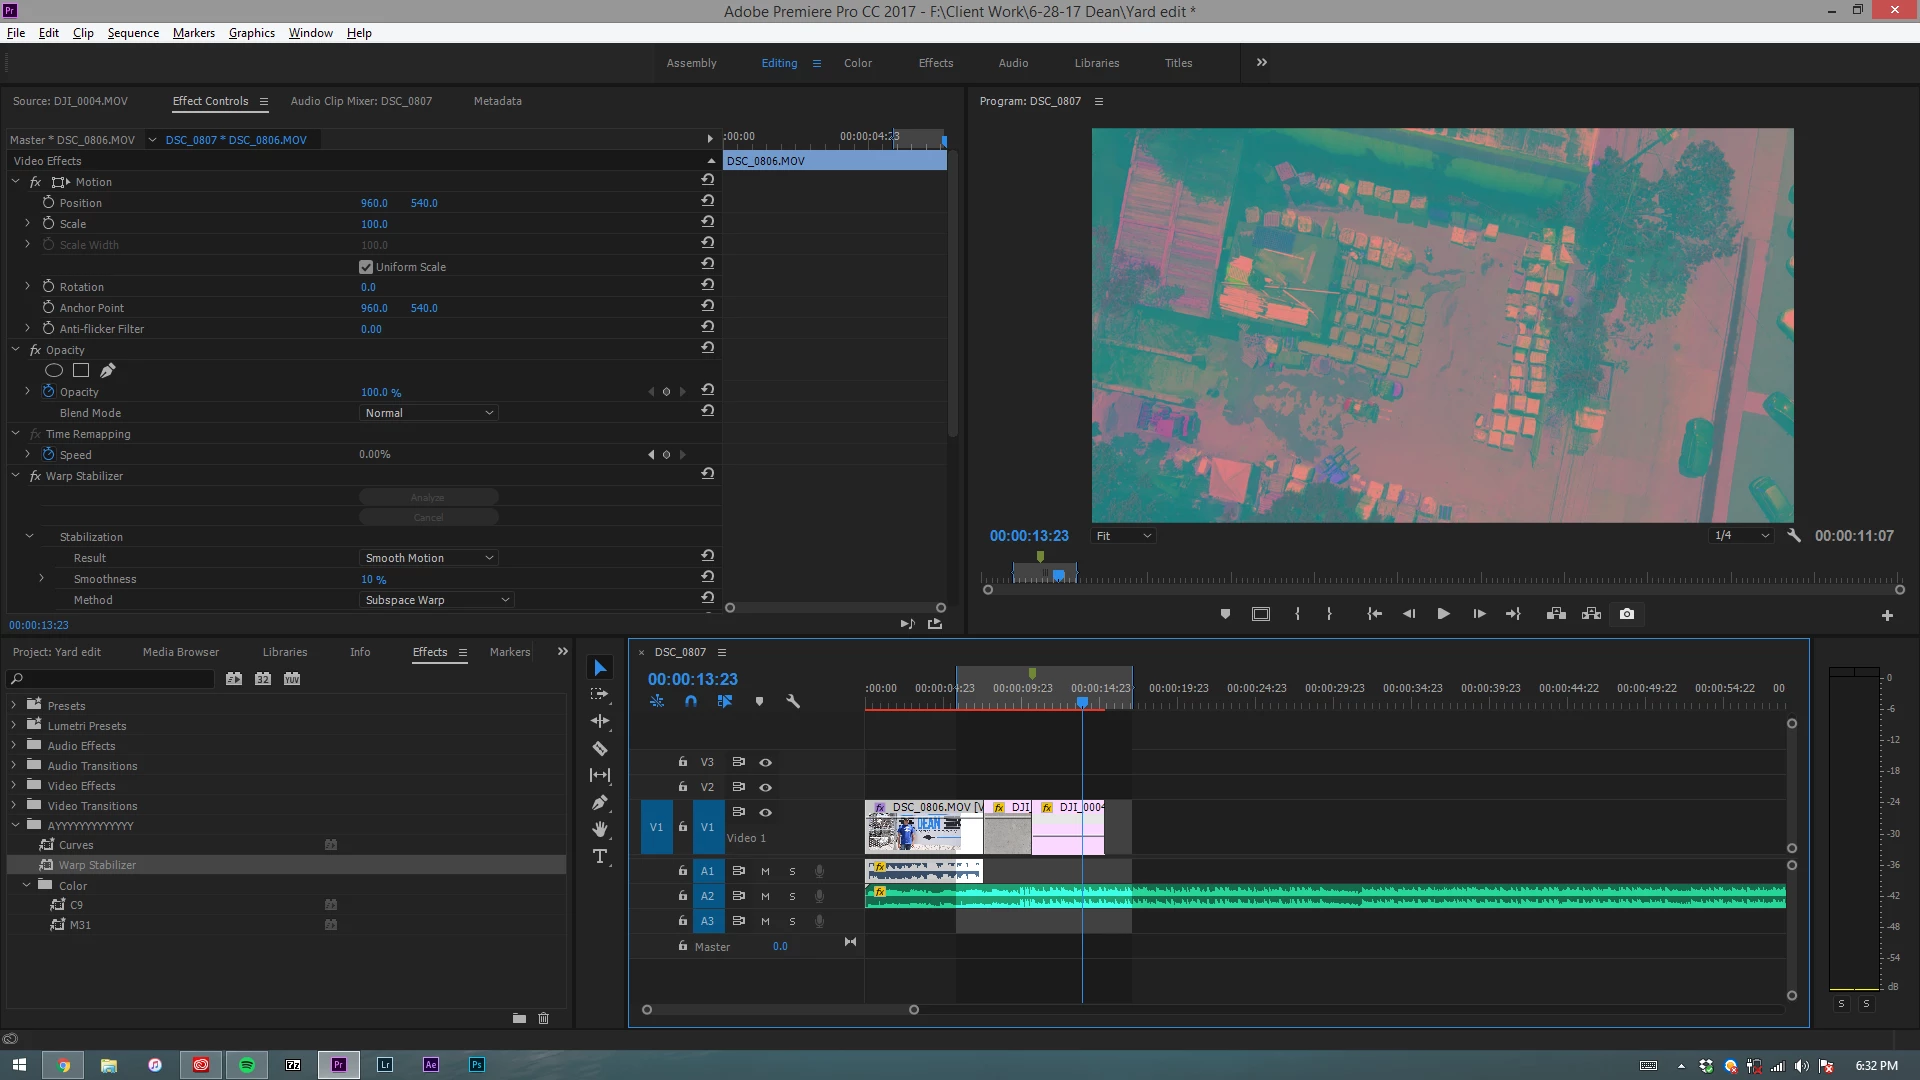Select the Hand tool
This screenshot has width=1920, height=1080.
600,829
